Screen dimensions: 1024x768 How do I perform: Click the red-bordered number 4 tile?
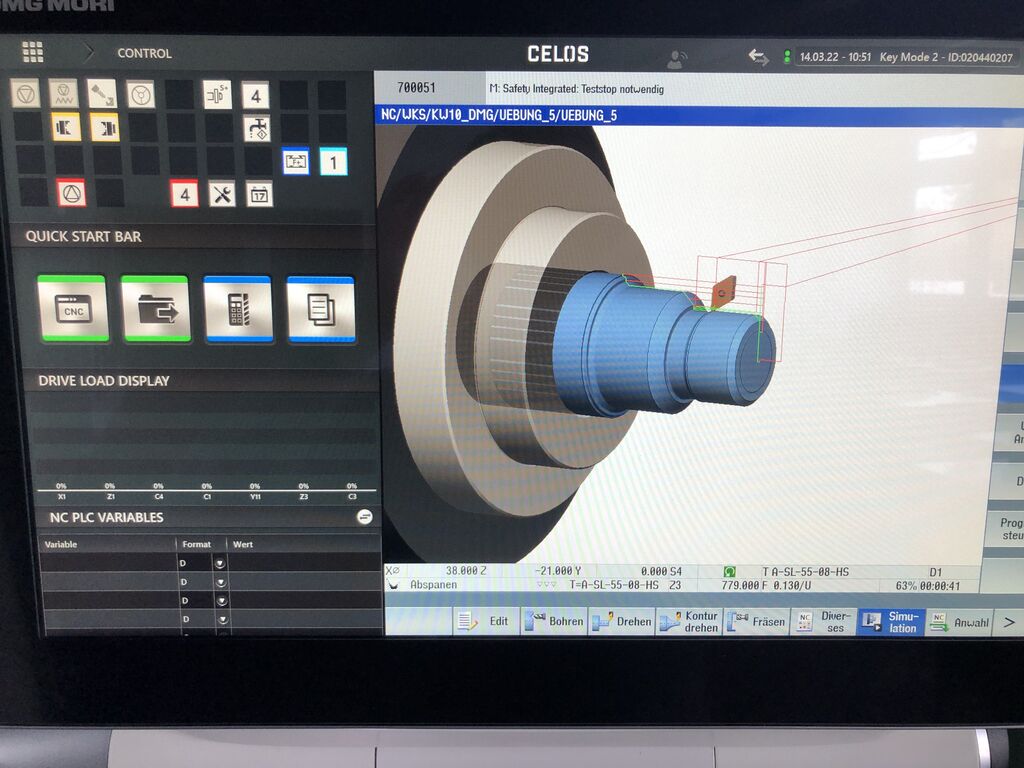pos(184,194)
